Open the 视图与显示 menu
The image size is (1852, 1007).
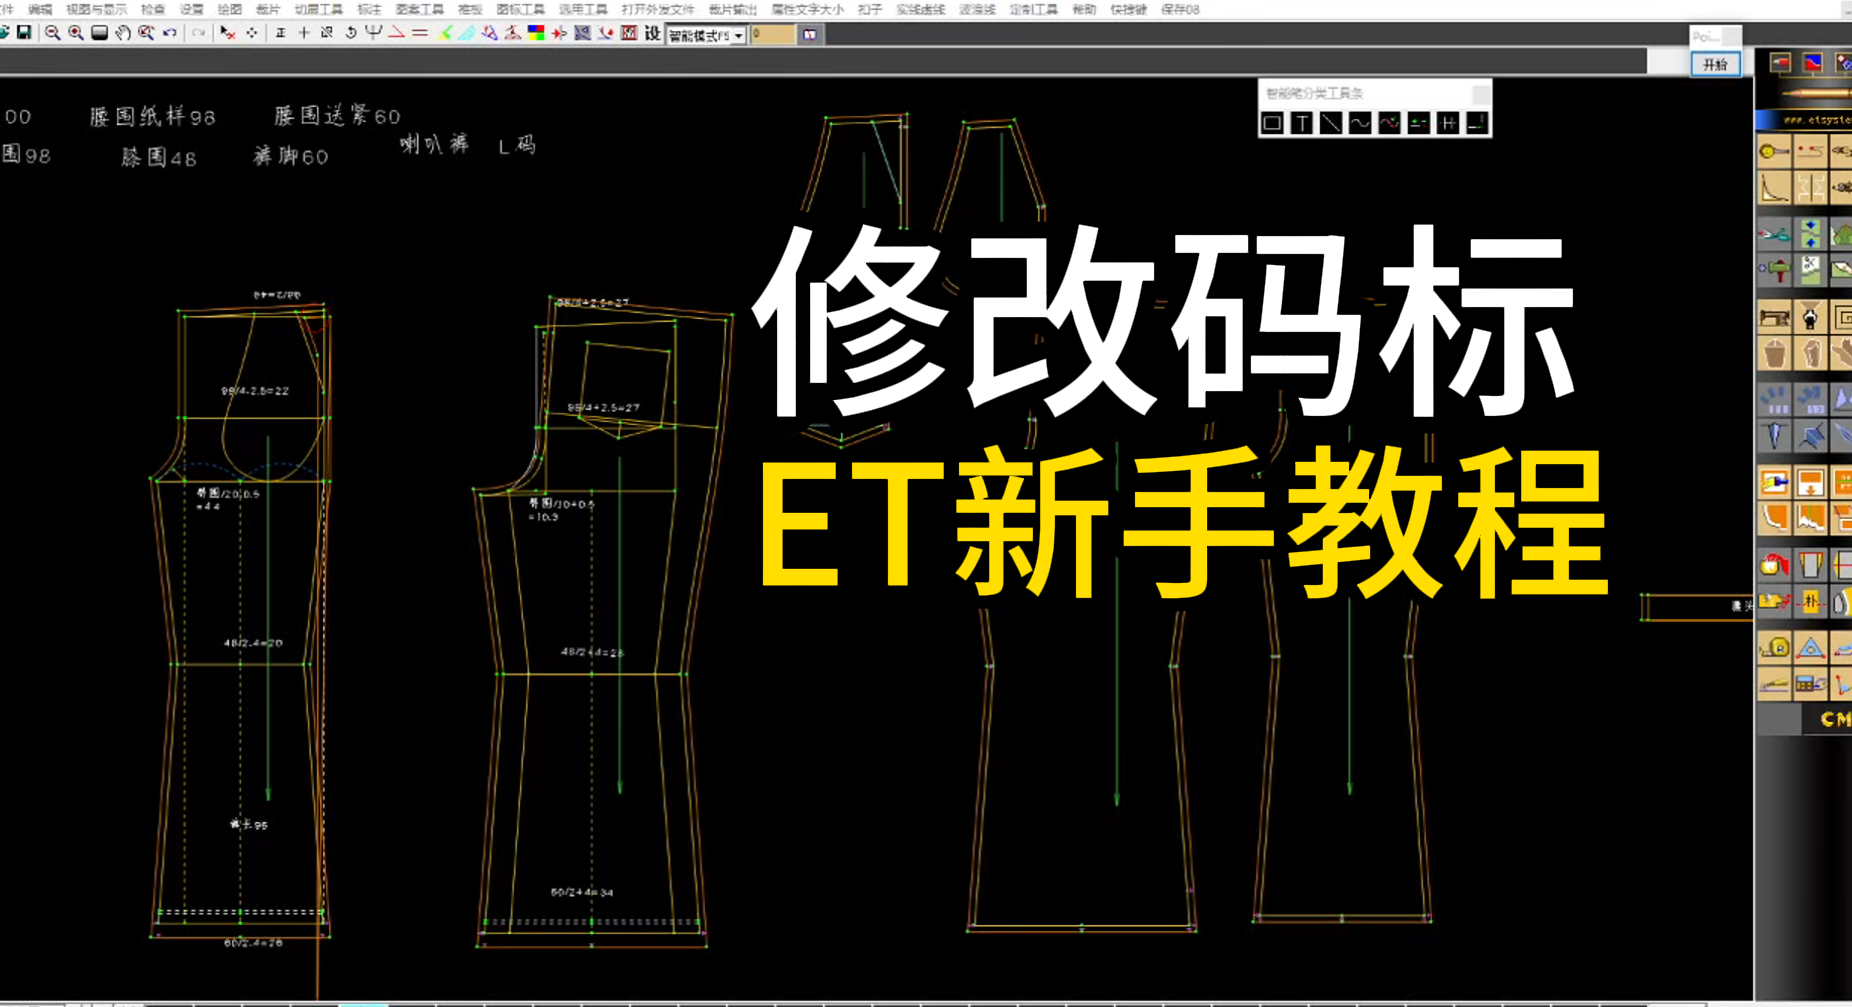[96, 9]
